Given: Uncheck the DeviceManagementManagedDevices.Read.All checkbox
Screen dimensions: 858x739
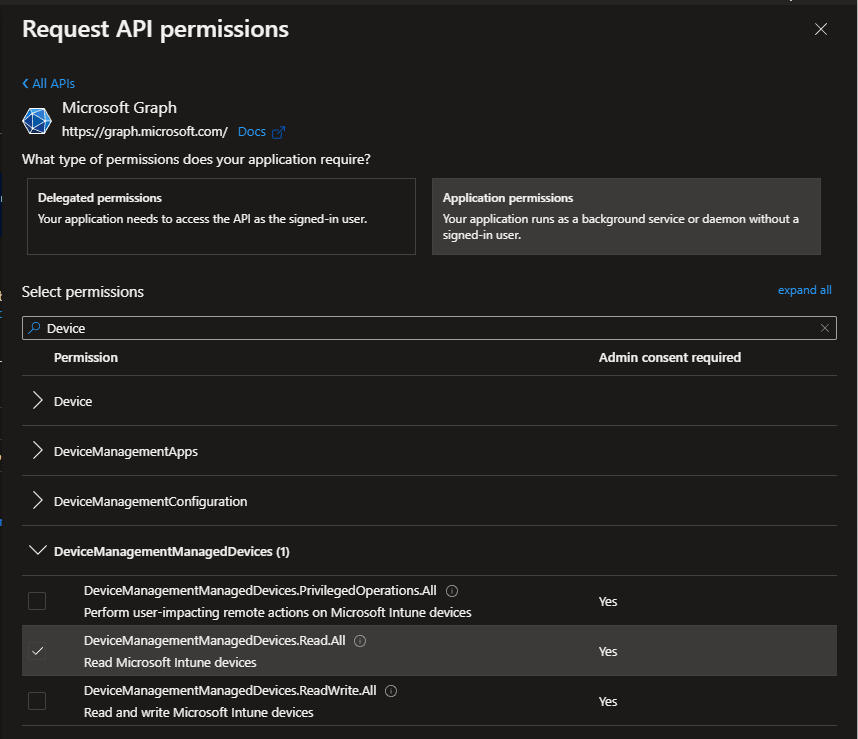Looking at the screenshot, I should pyautogui.click(x=37, y=651).
